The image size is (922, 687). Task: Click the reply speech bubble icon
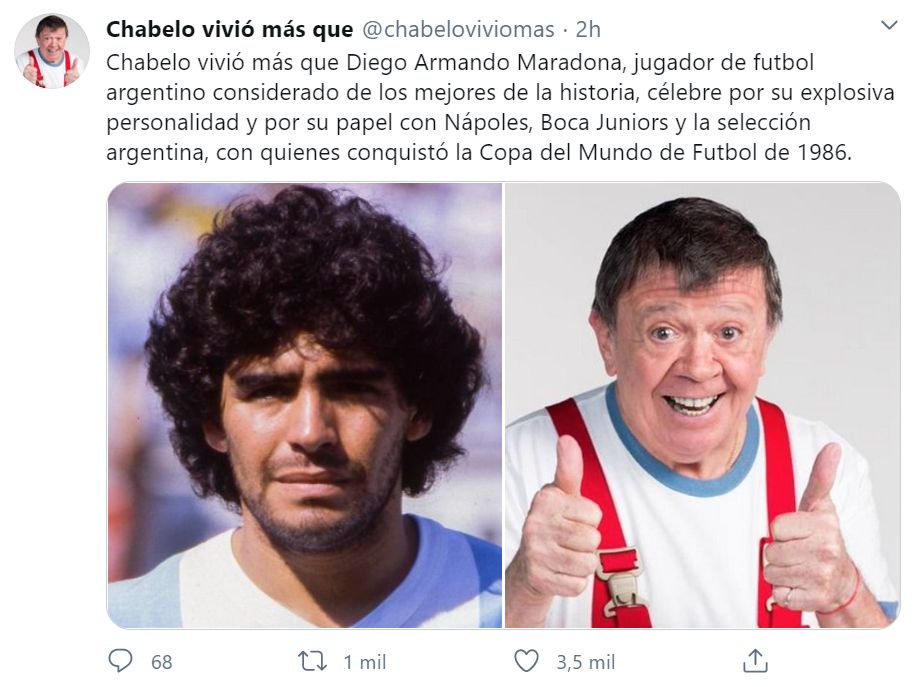(x=121, y=661)
